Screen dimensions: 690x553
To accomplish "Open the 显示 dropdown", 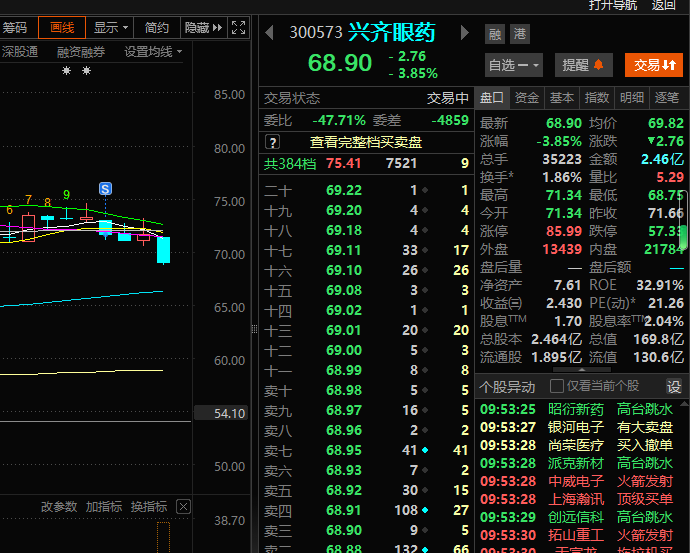I will click(110, 28).
